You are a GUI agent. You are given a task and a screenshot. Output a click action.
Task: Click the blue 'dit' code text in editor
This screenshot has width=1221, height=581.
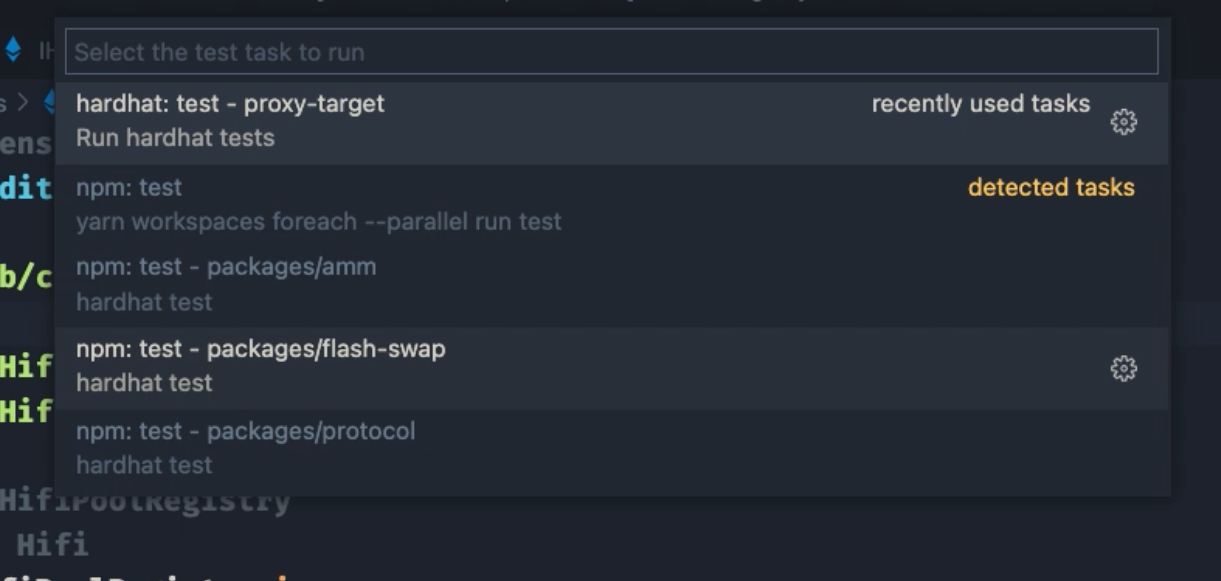pos(25,187)
